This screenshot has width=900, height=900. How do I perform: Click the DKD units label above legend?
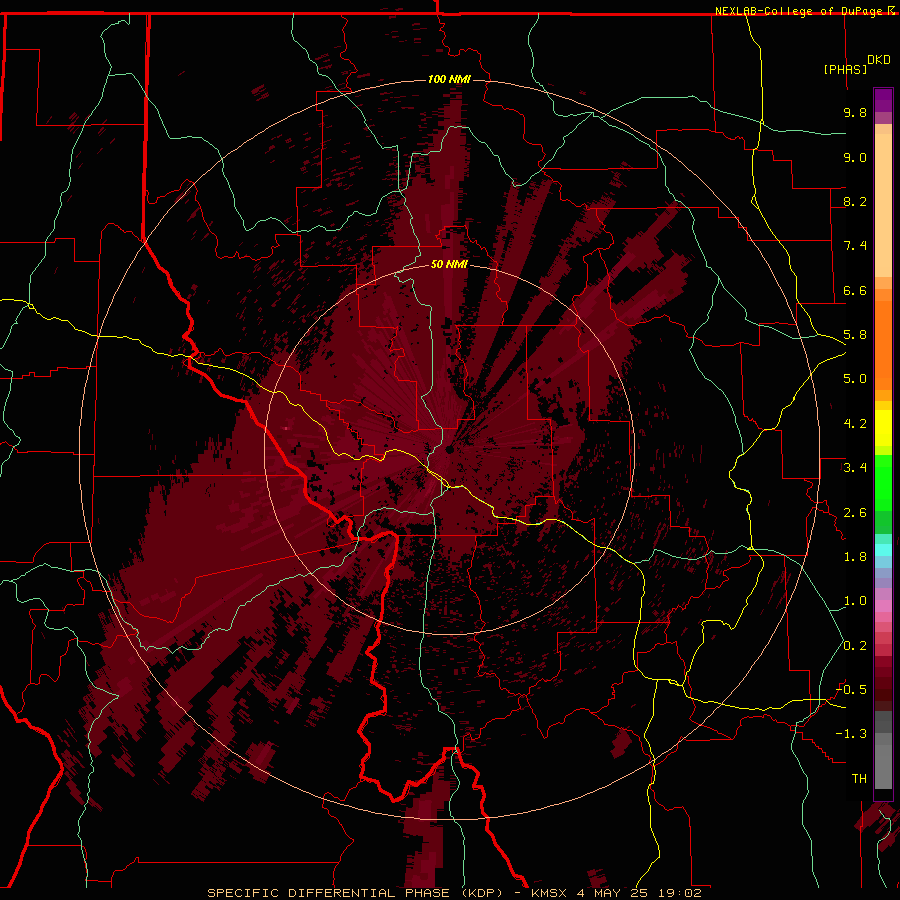tap(878, 60)
